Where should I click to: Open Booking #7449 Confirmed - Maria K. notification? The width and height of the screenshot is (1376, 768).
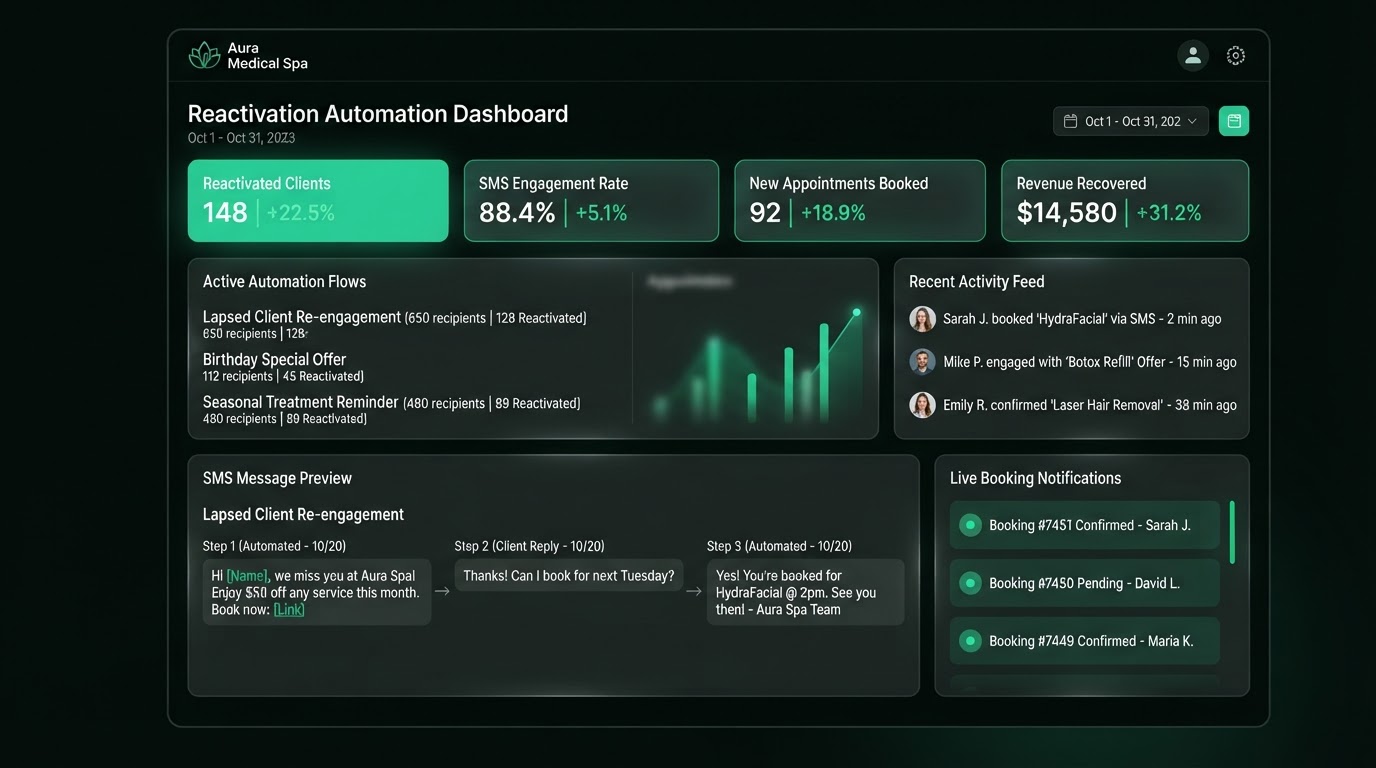pos(1085,641)
